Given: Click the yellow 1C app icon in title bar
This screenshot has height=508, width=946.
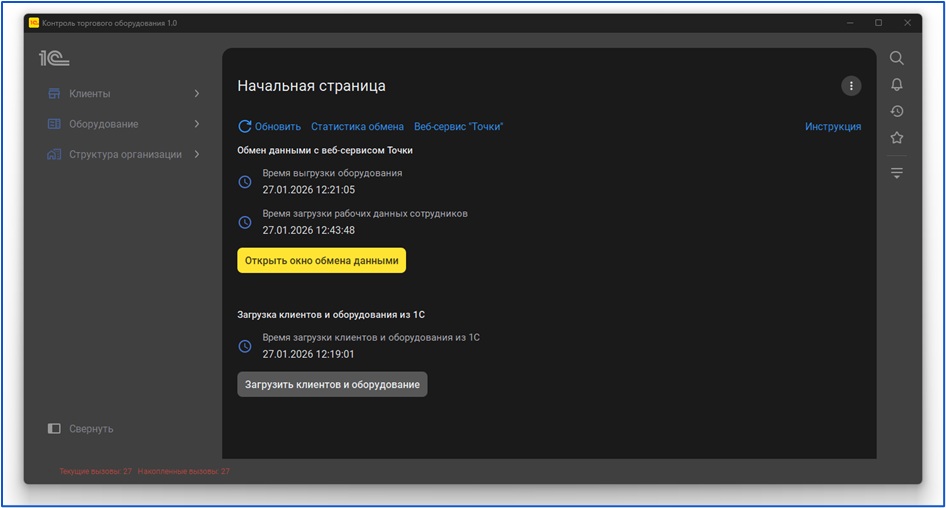Looking at the screenshot, I should pos(34,23).
